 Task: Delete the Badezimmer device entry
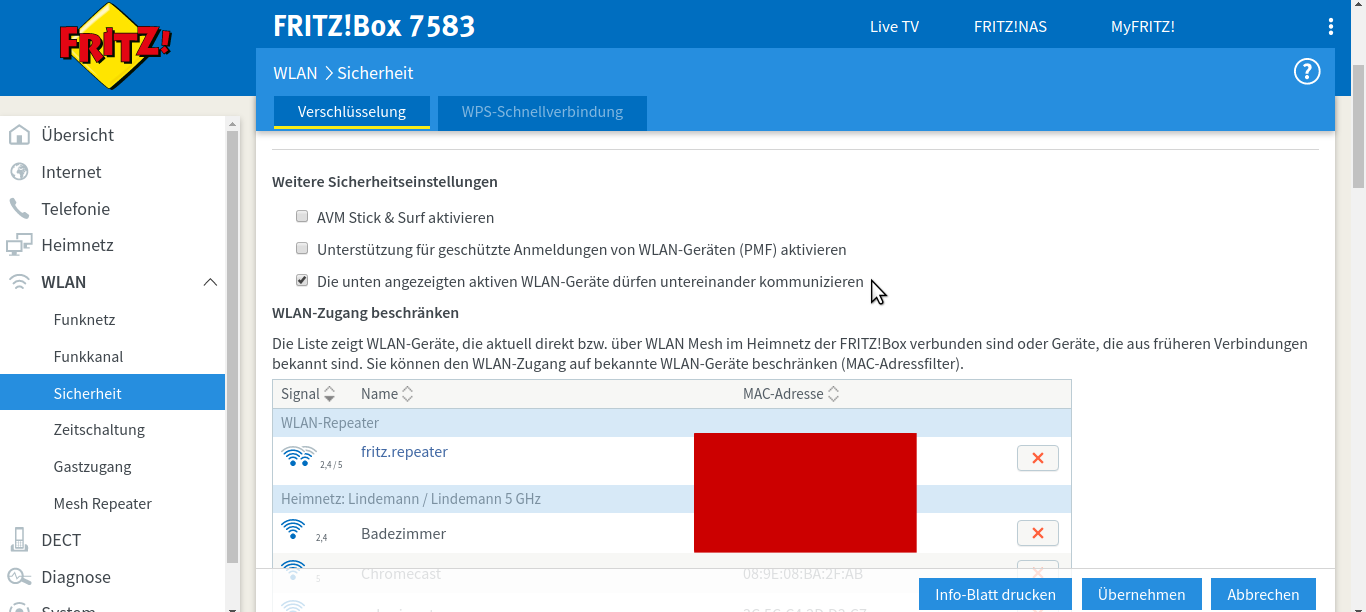(x=1037, y=533)
